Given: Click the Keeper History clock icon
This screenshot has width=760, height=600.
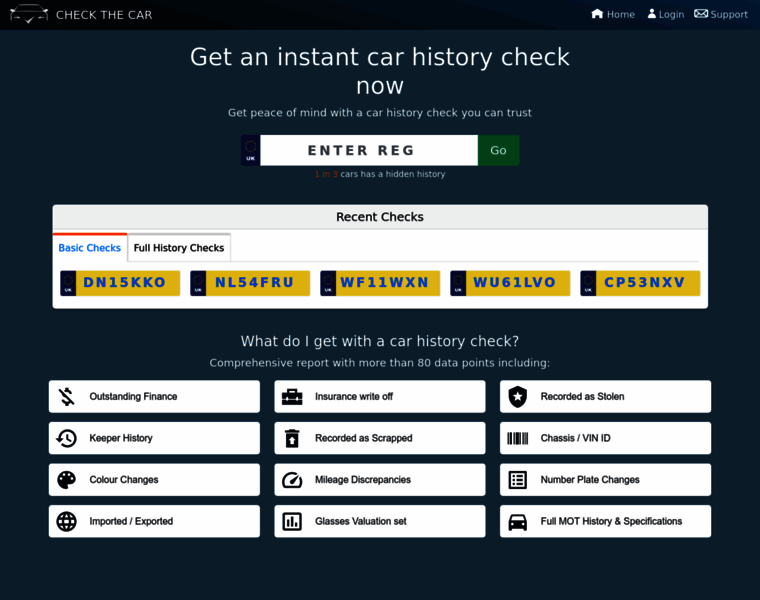Looking at the screenshot, I should 66,438.
